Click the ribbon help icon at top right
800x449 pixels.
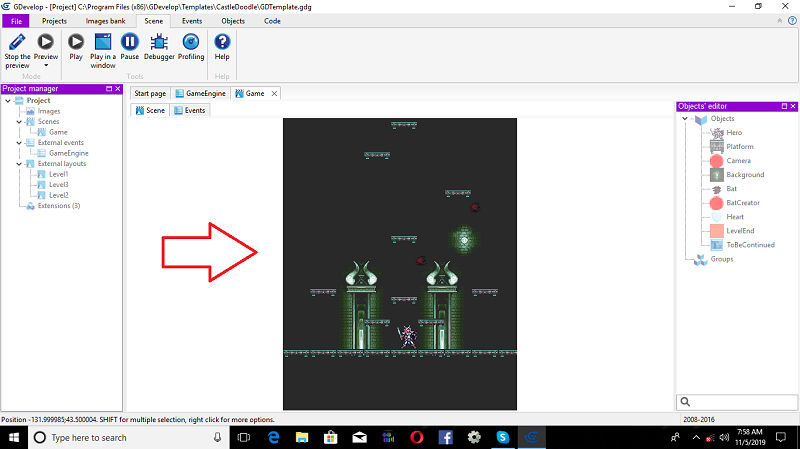(x=792, y=21)
